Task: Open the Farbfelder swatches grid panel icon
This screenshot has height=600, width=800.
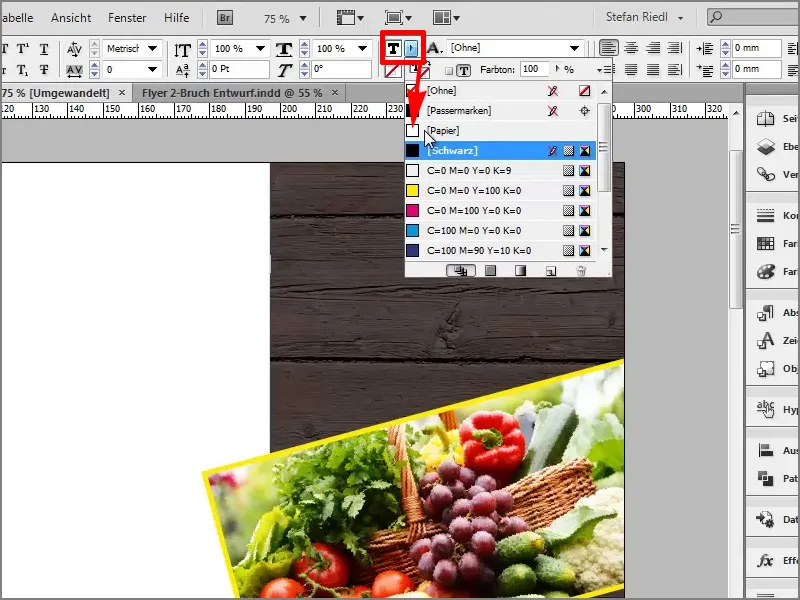Action: [765, 243]
